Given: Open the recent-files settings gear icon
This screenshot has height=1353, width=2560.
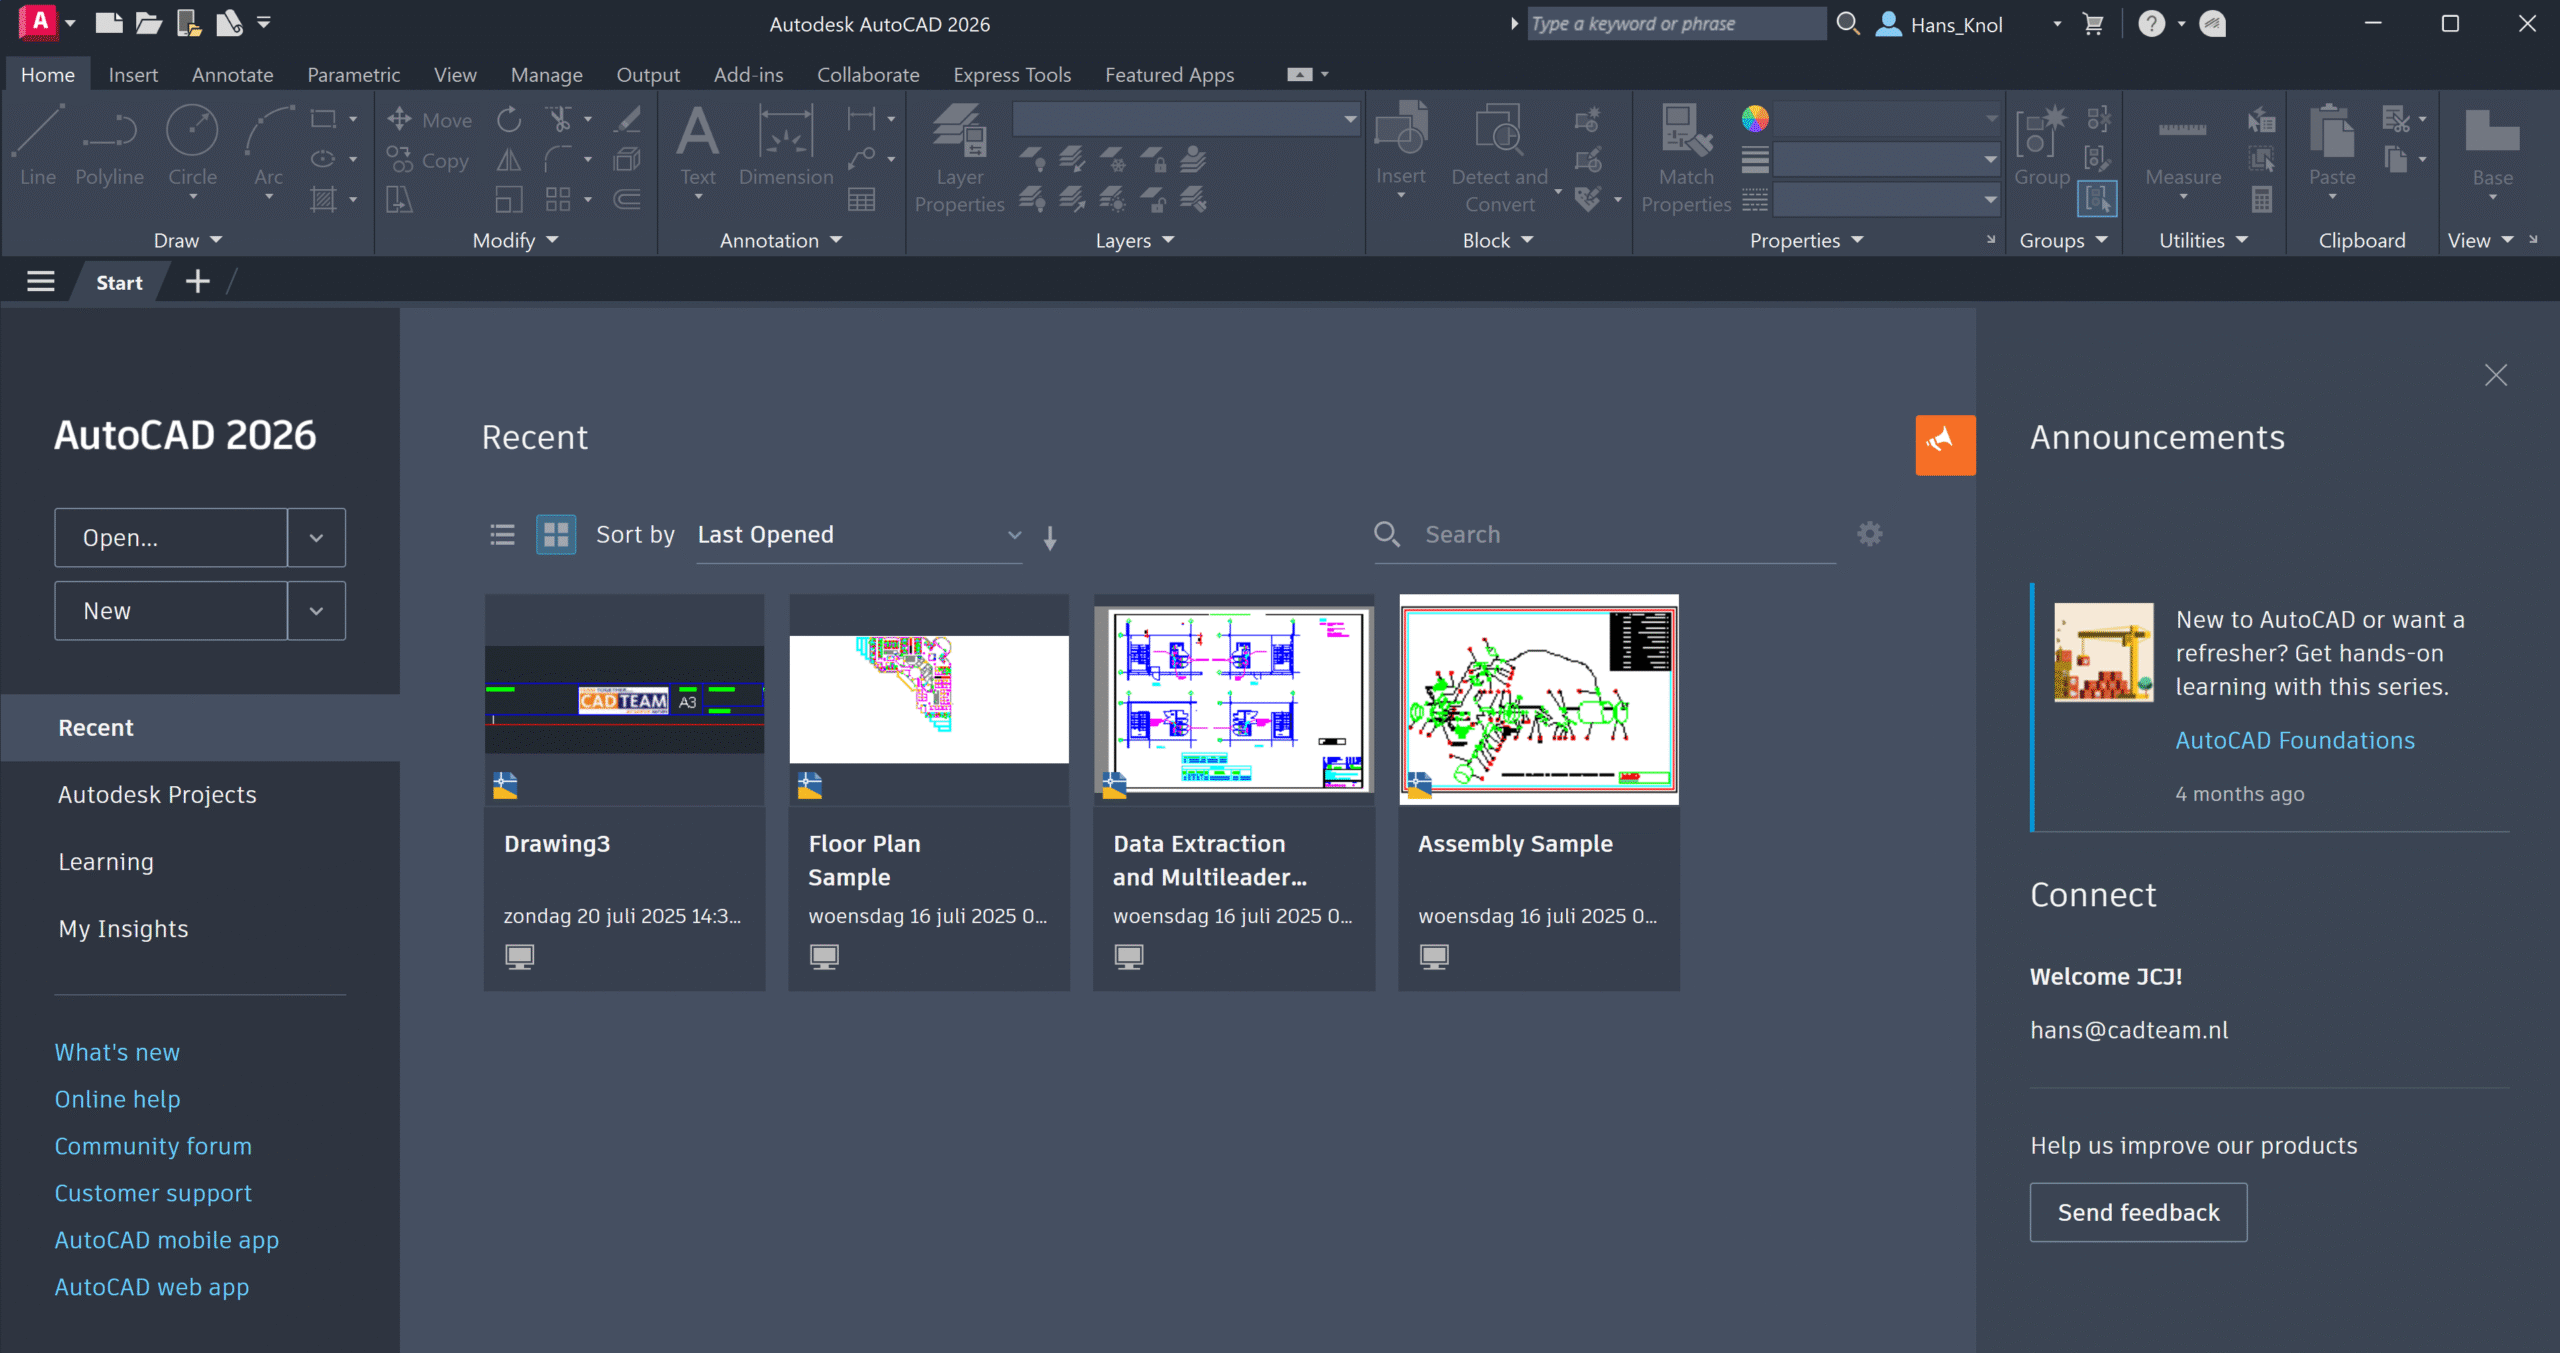Looking at the screenshot, I should point(1869,534).
